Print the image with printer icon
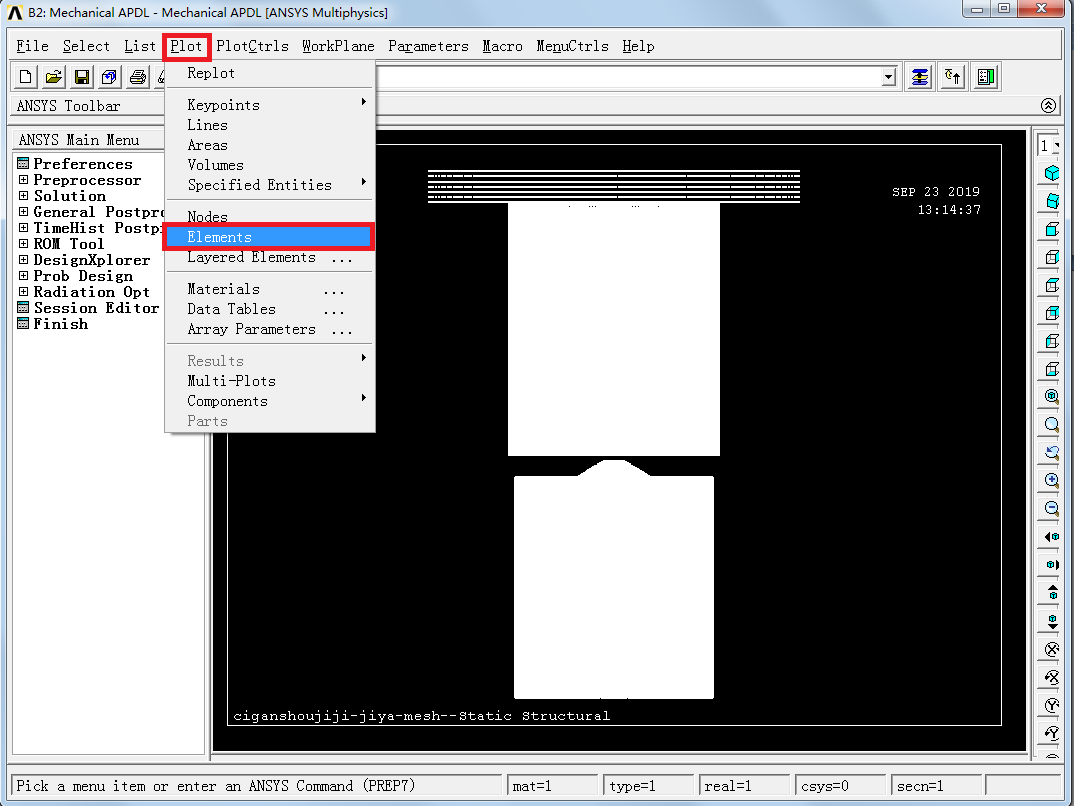Image resolution: width=1074 pixels, height=806 pixels. tap(137, 77)
